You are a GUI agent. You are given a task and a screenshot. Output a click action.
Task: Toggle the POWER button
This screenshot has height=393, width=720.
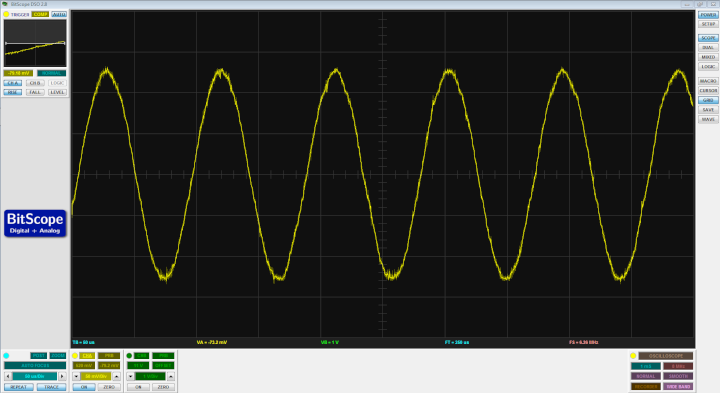[708, 15]
